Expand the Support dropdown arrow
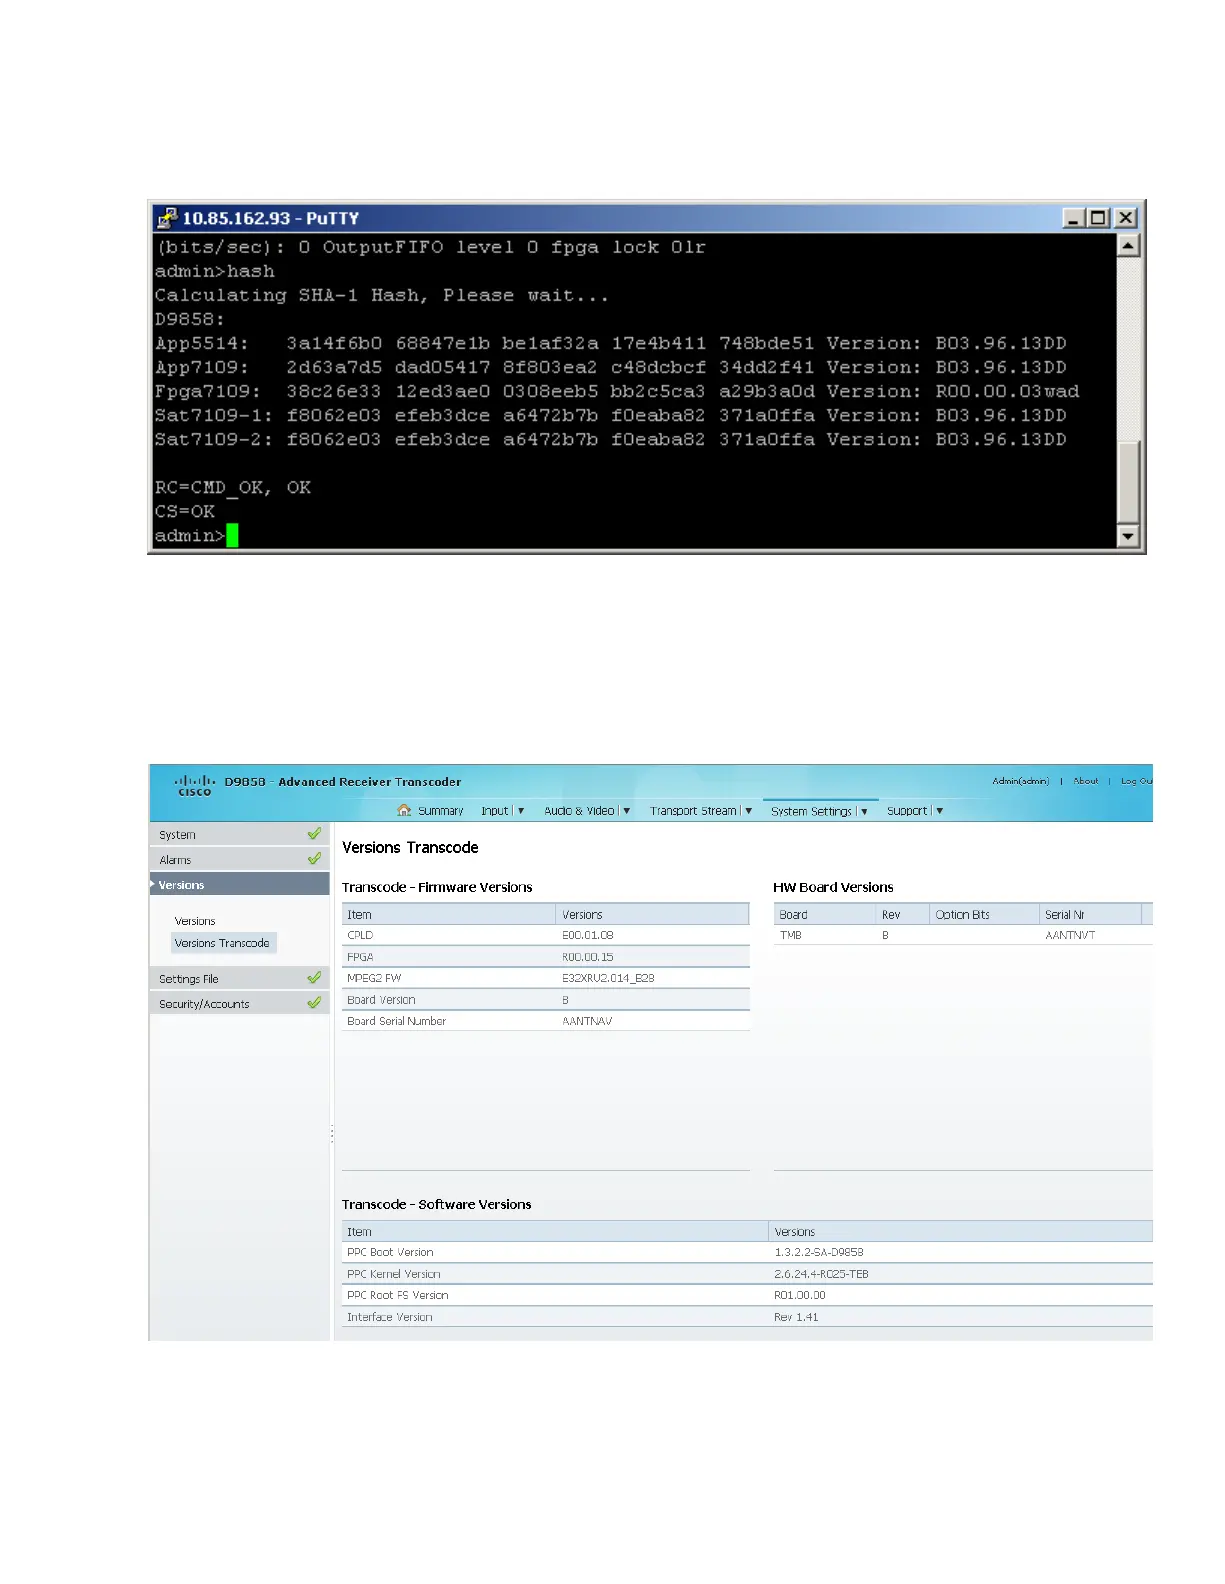Screen dimensions: 1225x1584 coord(940,811)
